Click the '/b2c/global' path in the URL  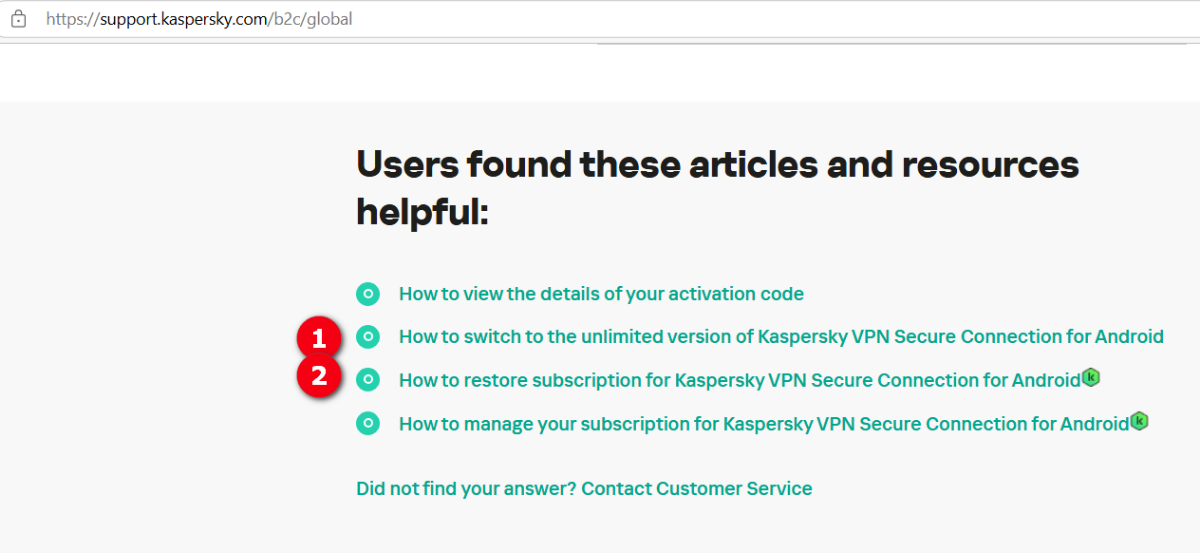click(316, 19)
